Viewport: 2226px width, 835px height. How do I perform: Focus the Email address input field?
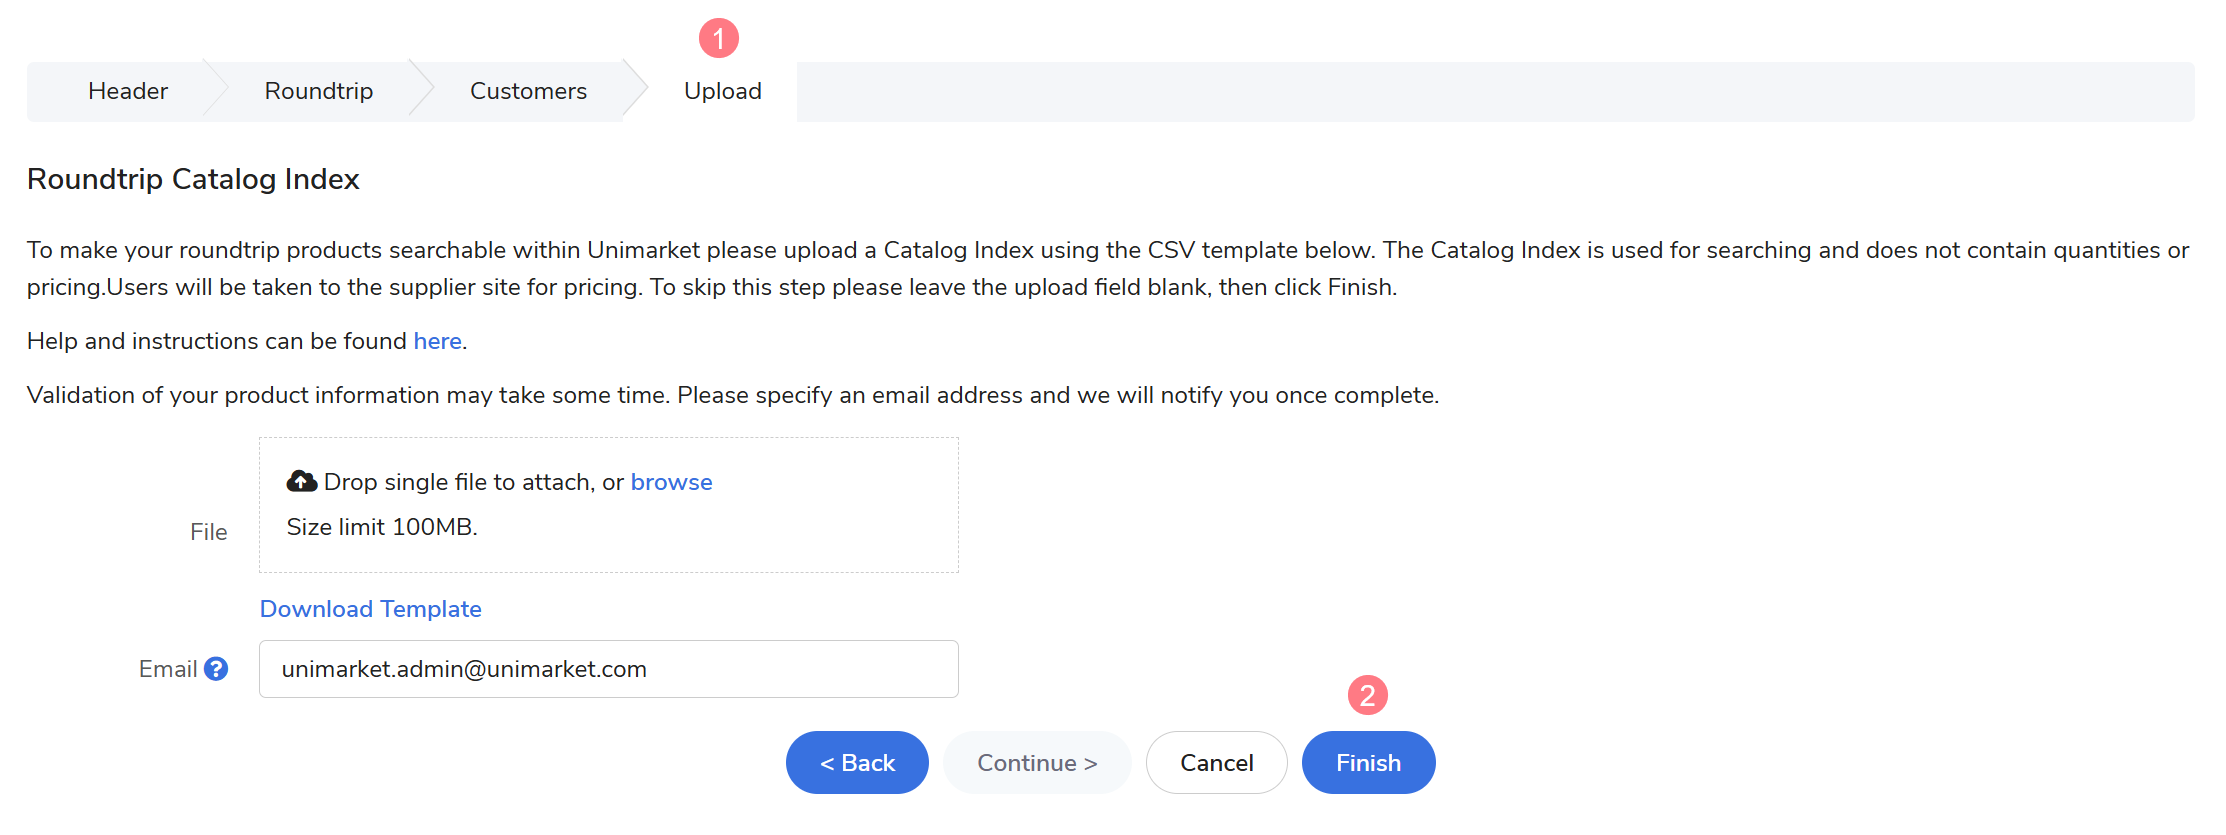(x=608, y=669)
